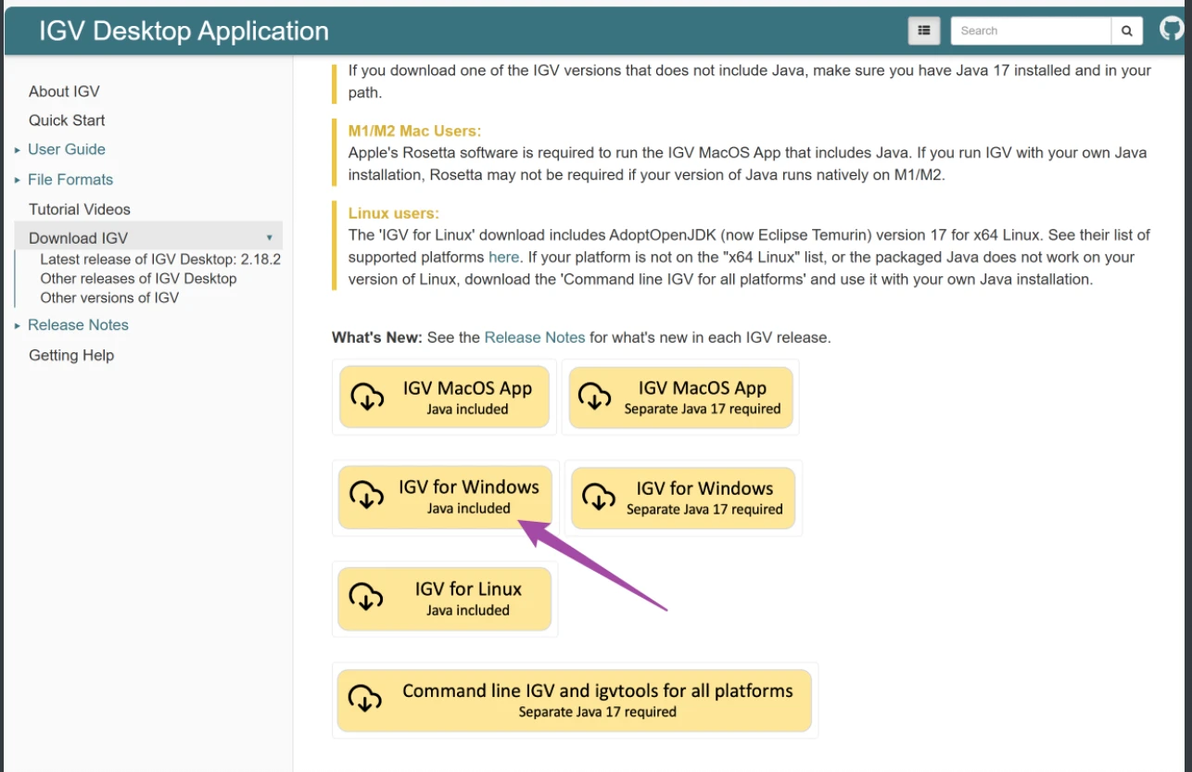Expand the User Guide sidebar section
The height and width of the screenshot is (772, 1192).
click(x=18, y=150)
